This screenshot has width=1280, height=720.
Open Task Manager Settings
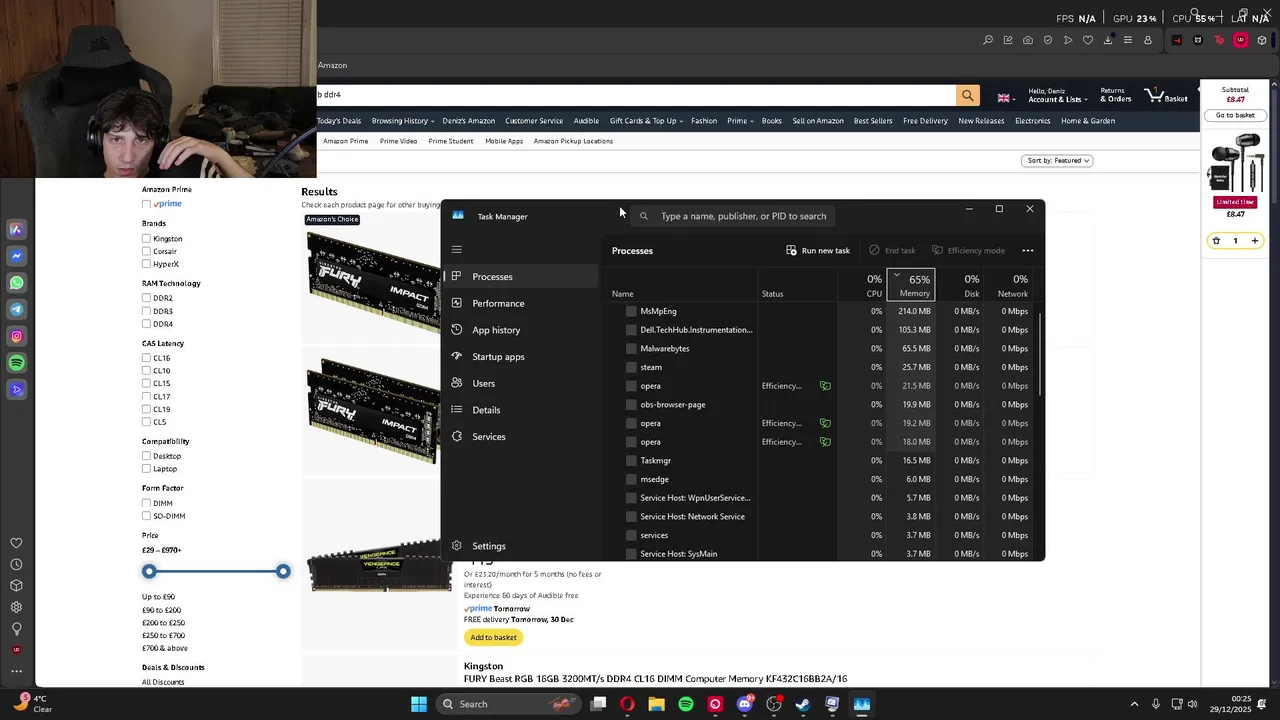tap(520, 546)
